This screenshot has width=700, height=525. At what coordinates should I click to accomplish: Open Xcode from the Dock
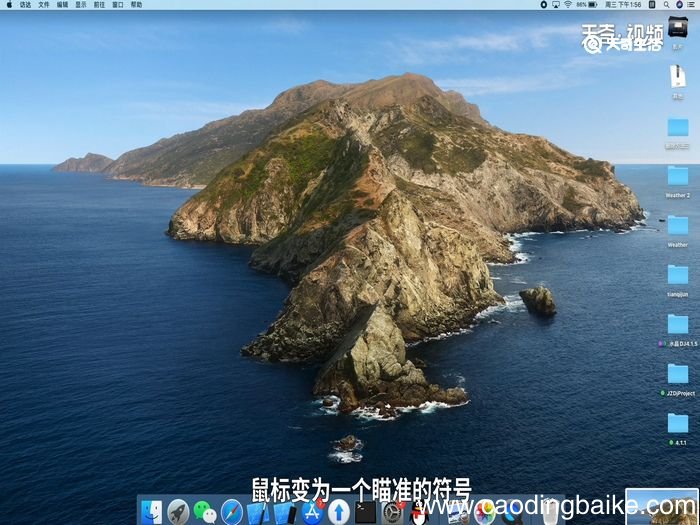(x=258, y=513)
